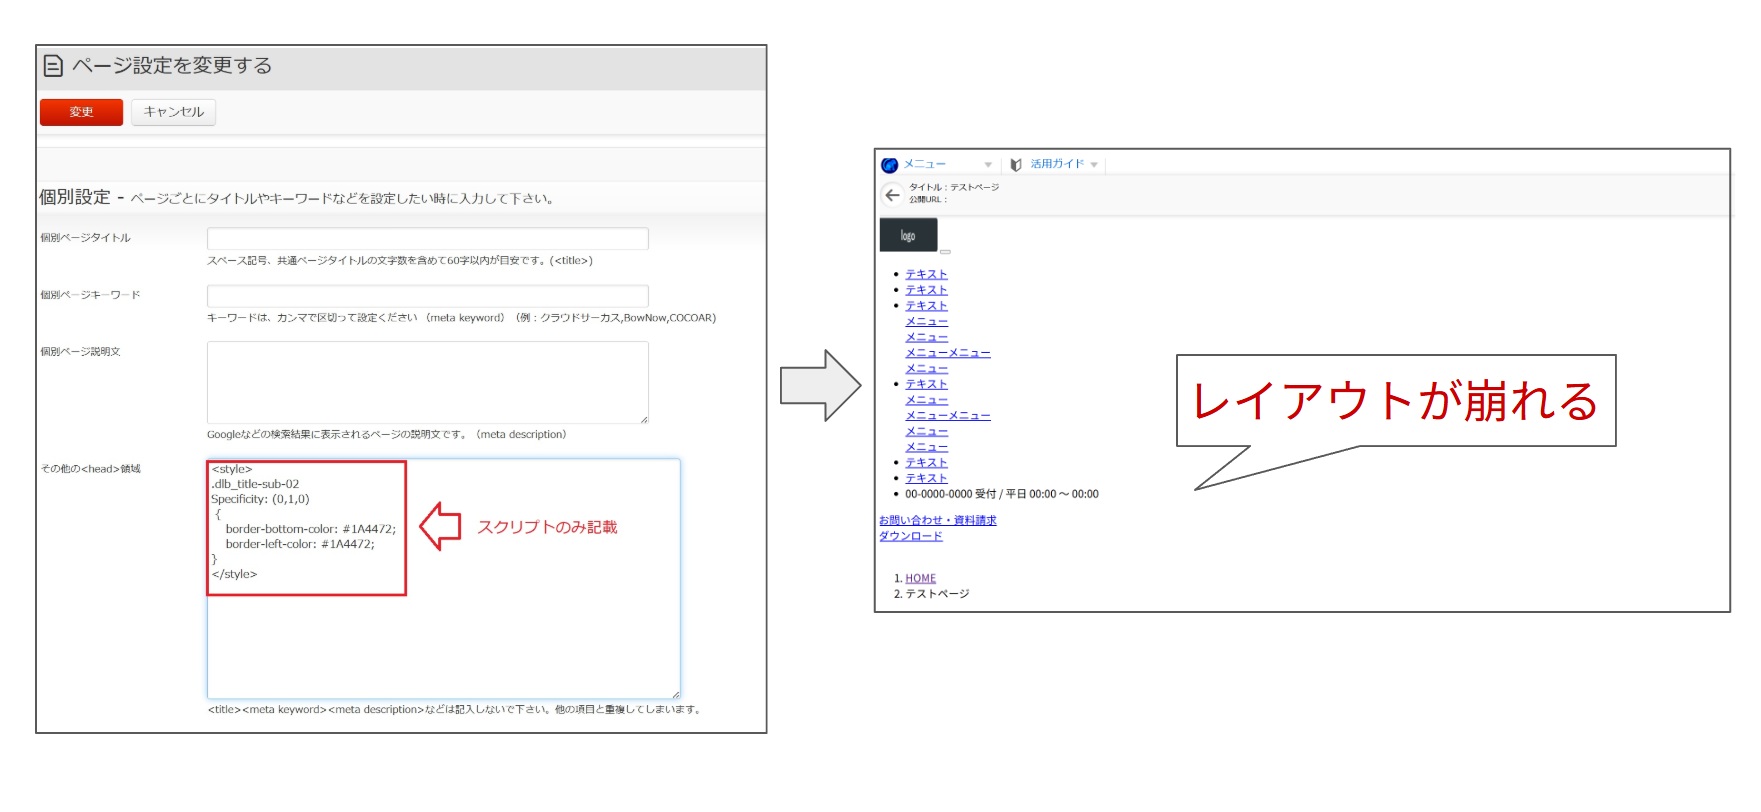Screen dimensions: 1761x812
Task: Click the キャンセル button
Action: click(173, 112)
